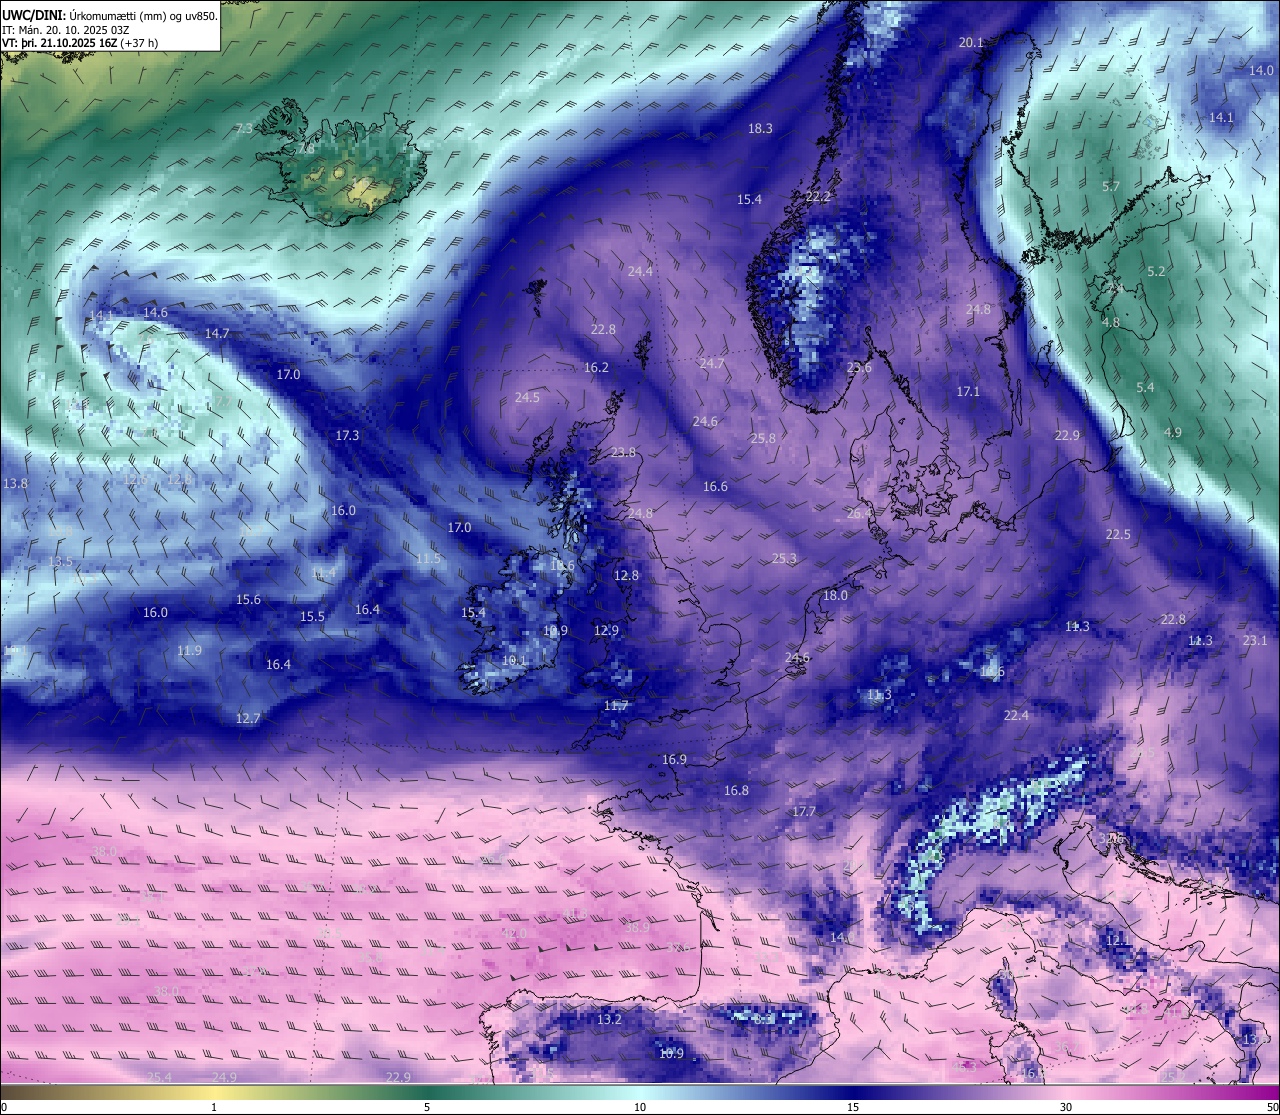Click the color scale label 30
This screenshot has height=1115, width=1280.
[1066, 1107]
